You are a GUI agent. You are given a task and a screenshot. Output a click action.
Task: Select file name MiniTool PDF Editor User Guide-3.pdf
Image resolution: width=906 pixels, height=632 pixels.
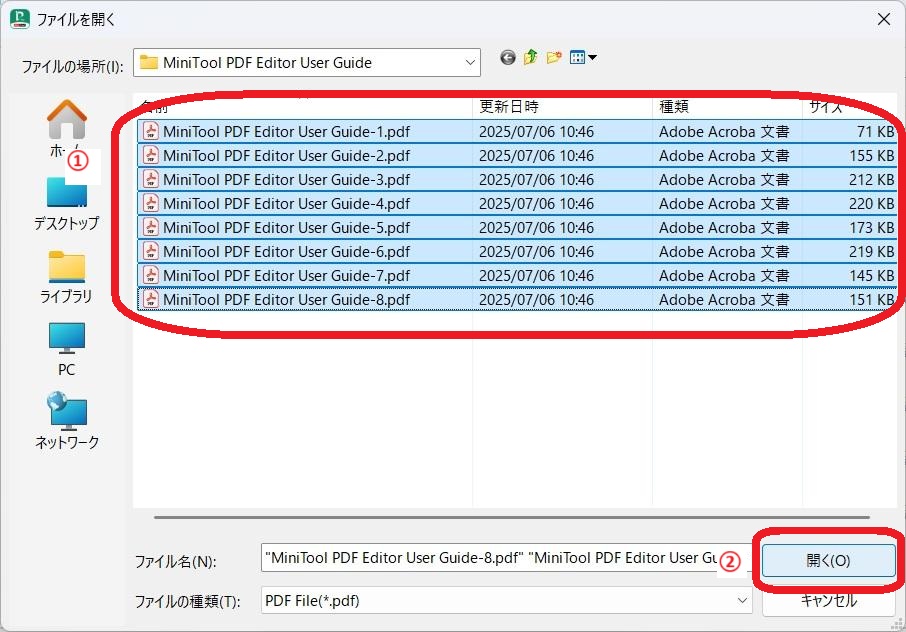click(x=287, y=180)
